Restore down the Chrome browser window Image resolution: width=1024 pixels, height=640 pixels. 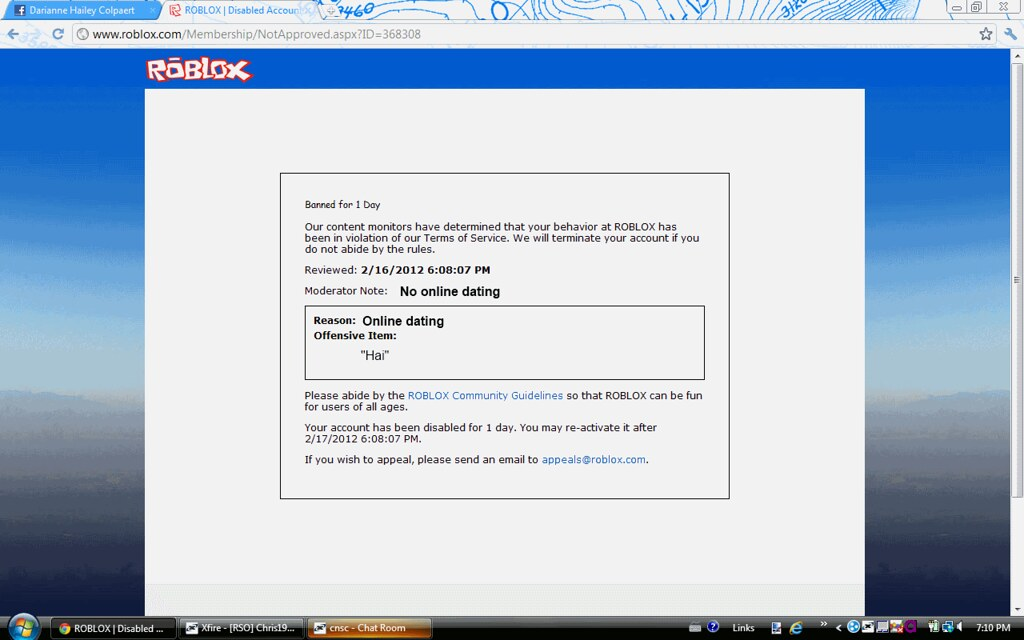976,7
